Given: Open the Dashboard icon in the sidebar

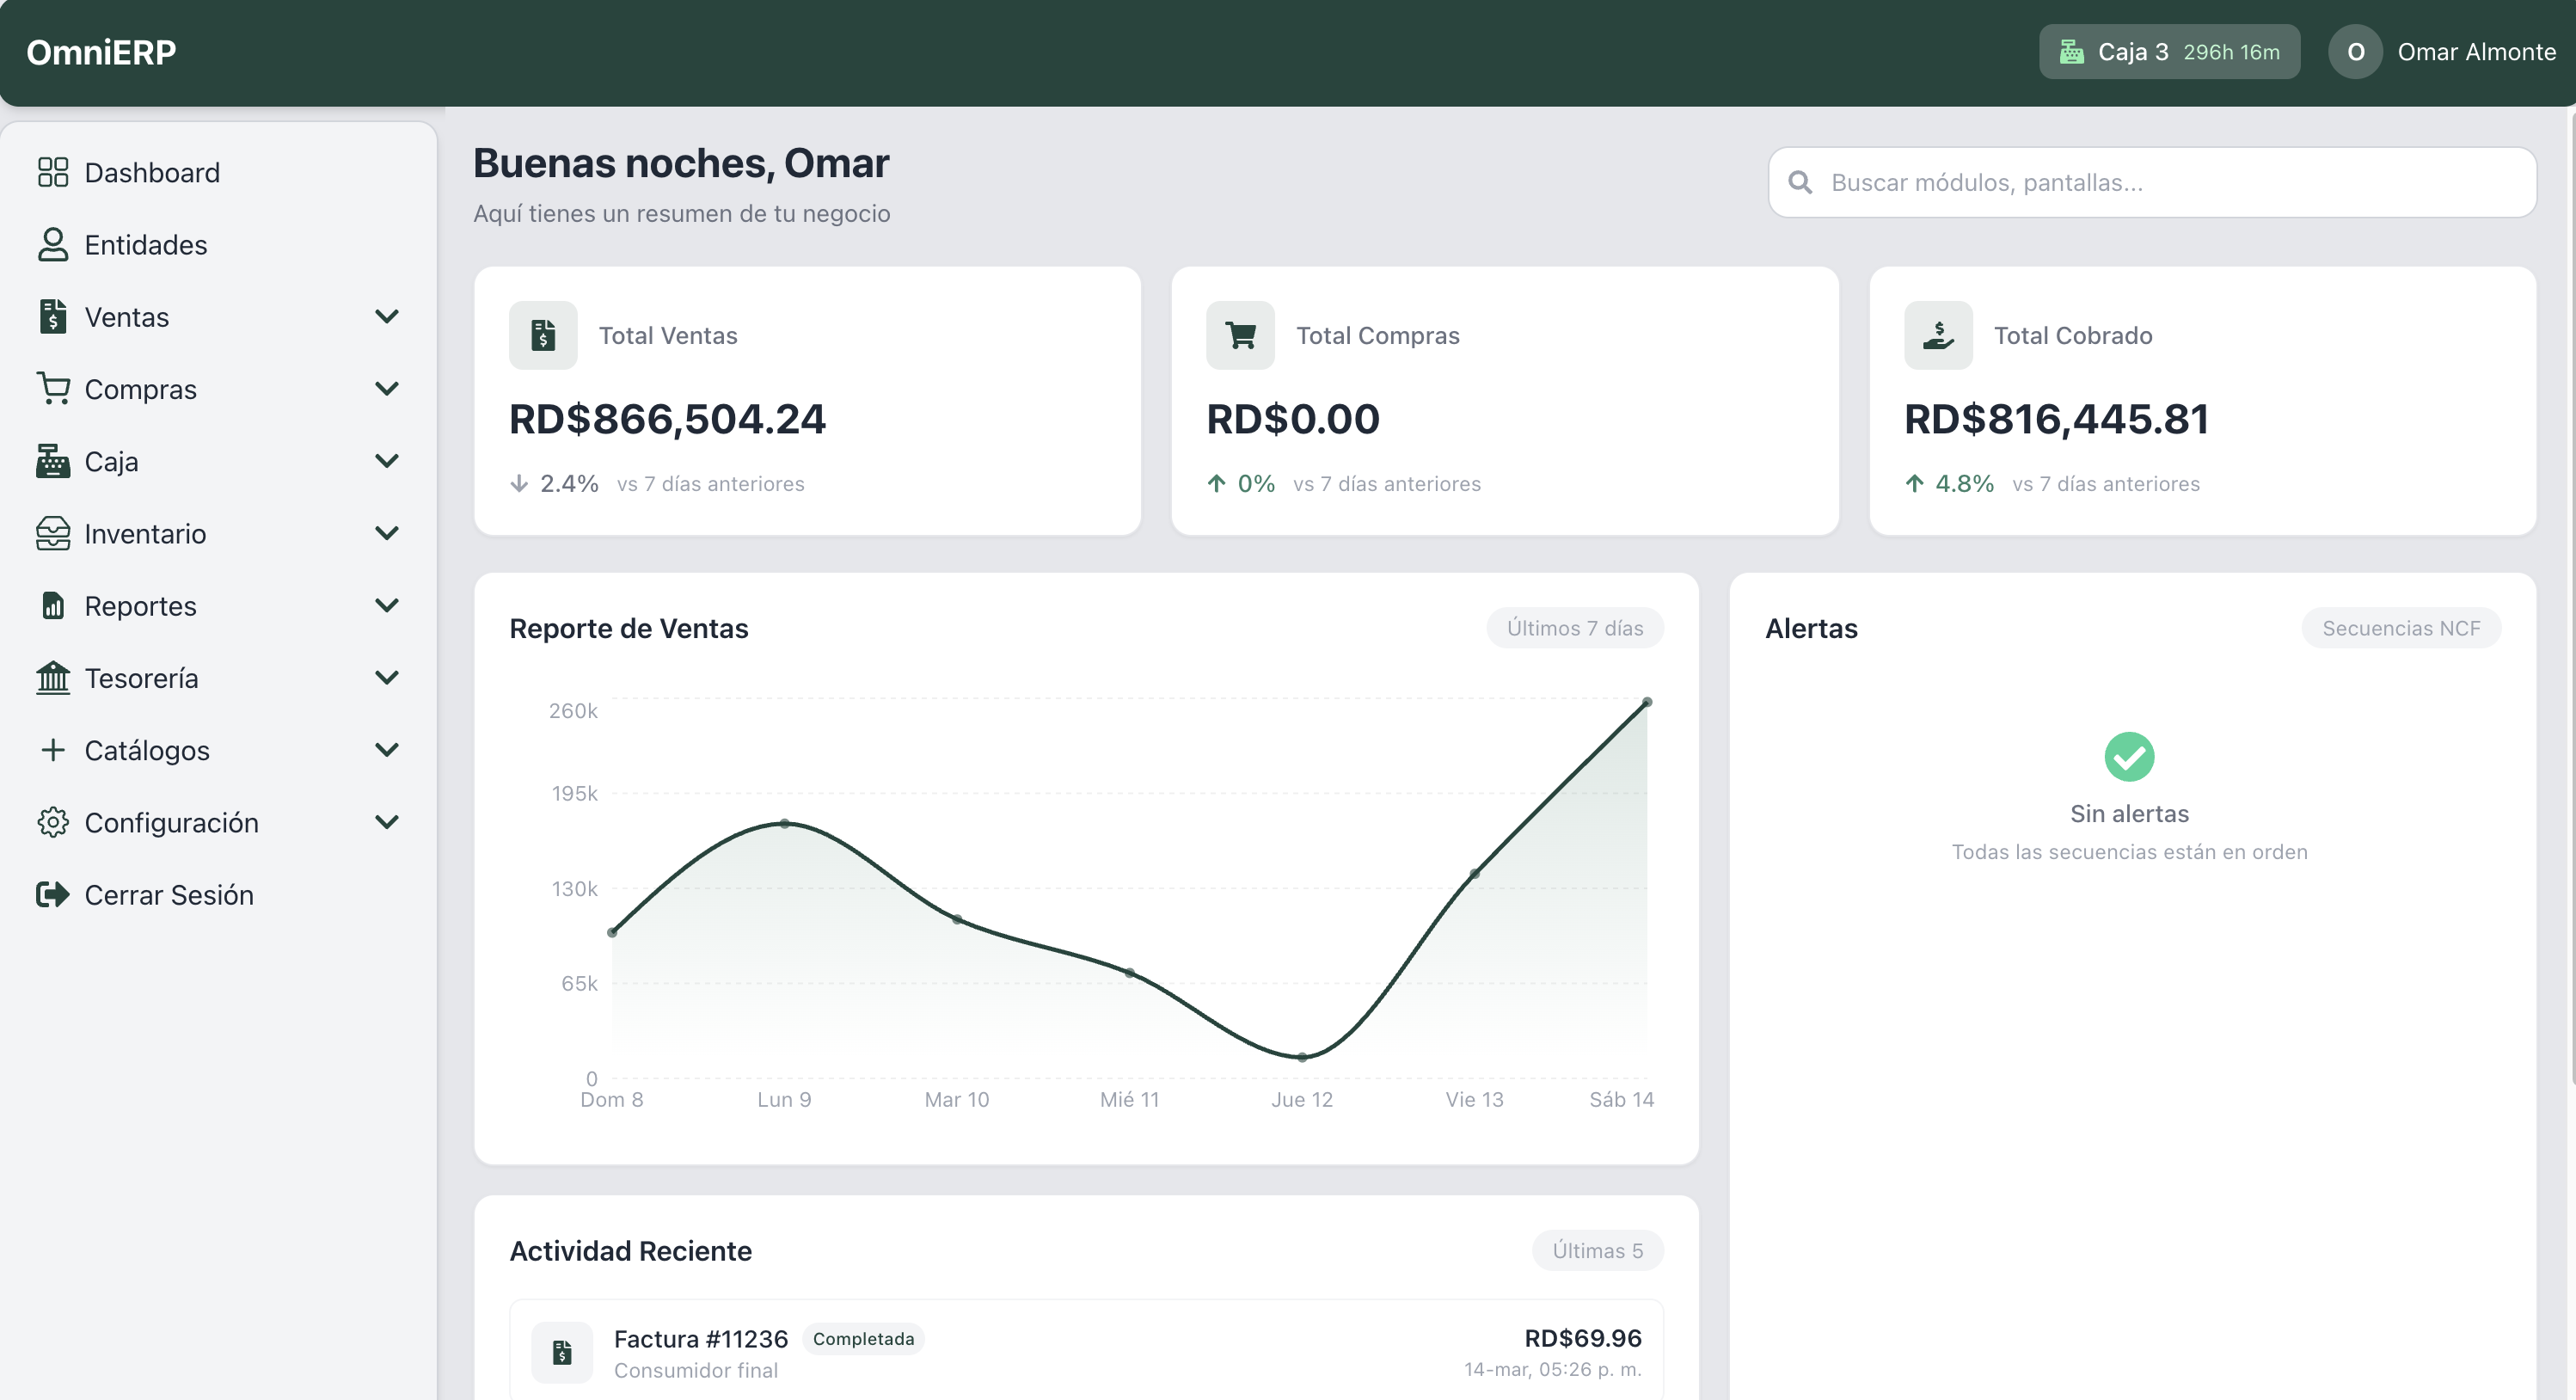Looking at the screenshot, I should pyautogui.click(x=53, y=171).
